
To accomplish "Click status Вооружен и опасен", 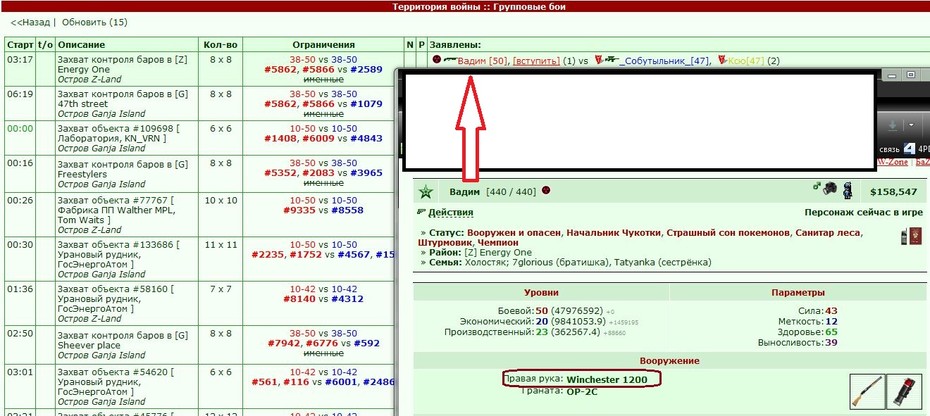I will pyautogui.click(x=513, y=233).
